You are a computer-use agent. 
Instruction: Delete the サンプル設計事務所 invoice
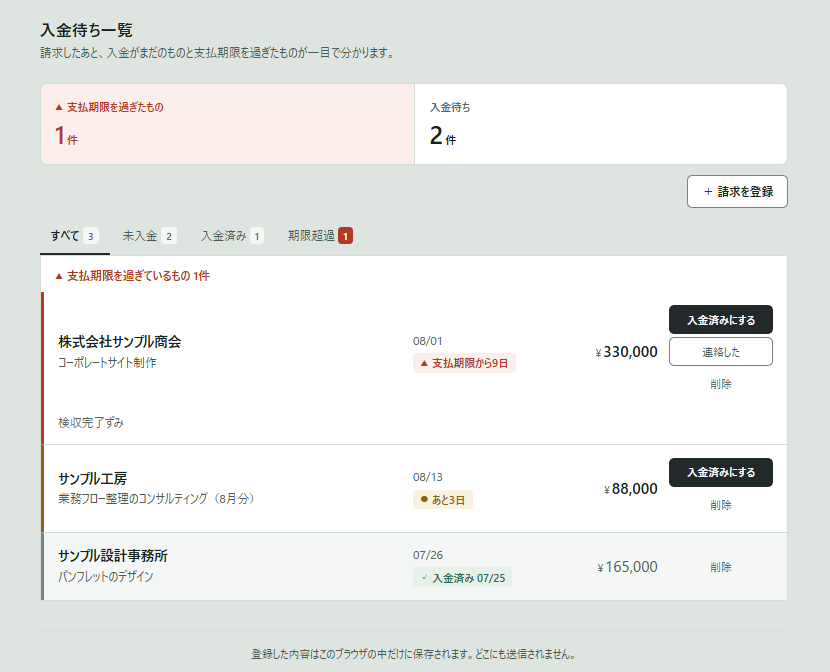720,567
